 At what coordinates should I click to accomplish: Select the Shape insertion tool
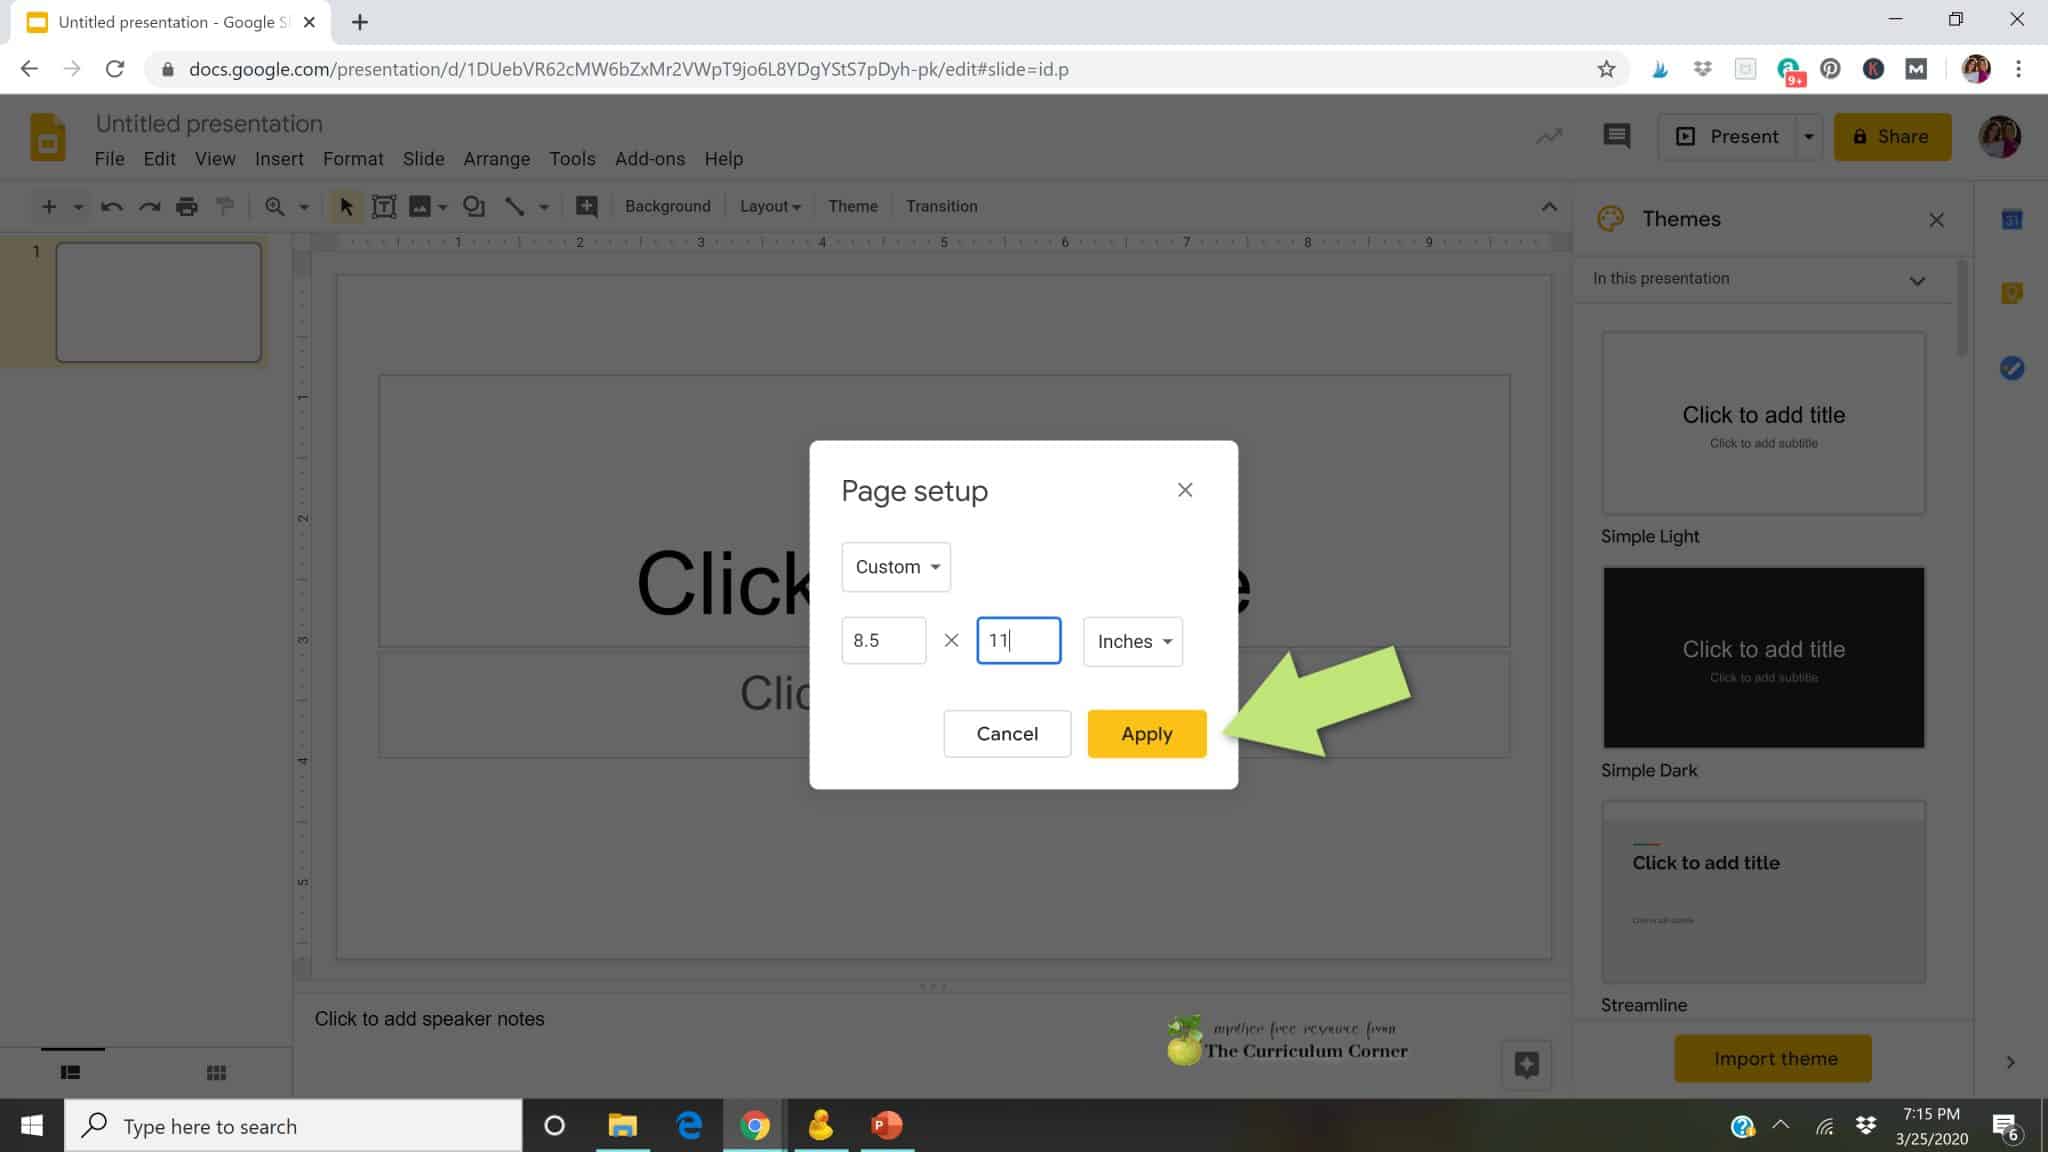click(x=474, y=206)
